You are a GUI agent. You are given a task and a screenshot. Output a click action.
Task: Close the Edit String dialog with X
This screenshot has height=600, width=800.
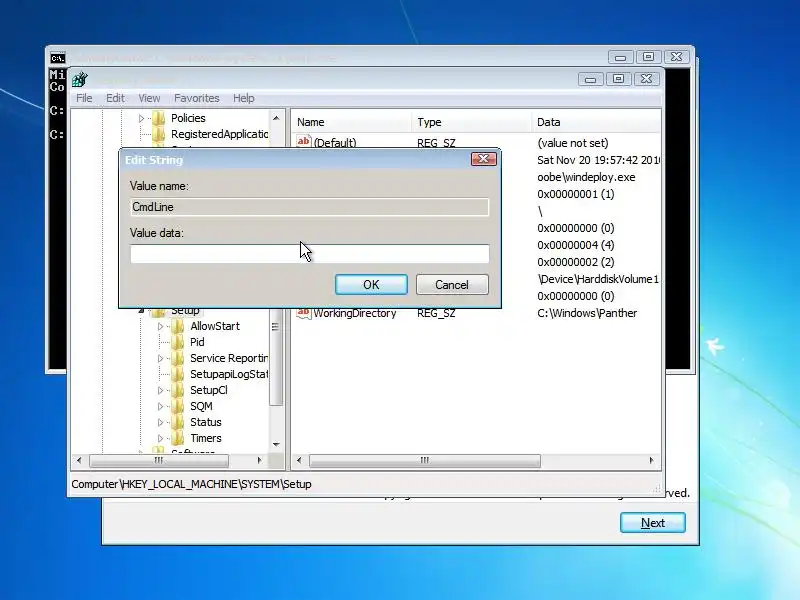pos(483,159)
